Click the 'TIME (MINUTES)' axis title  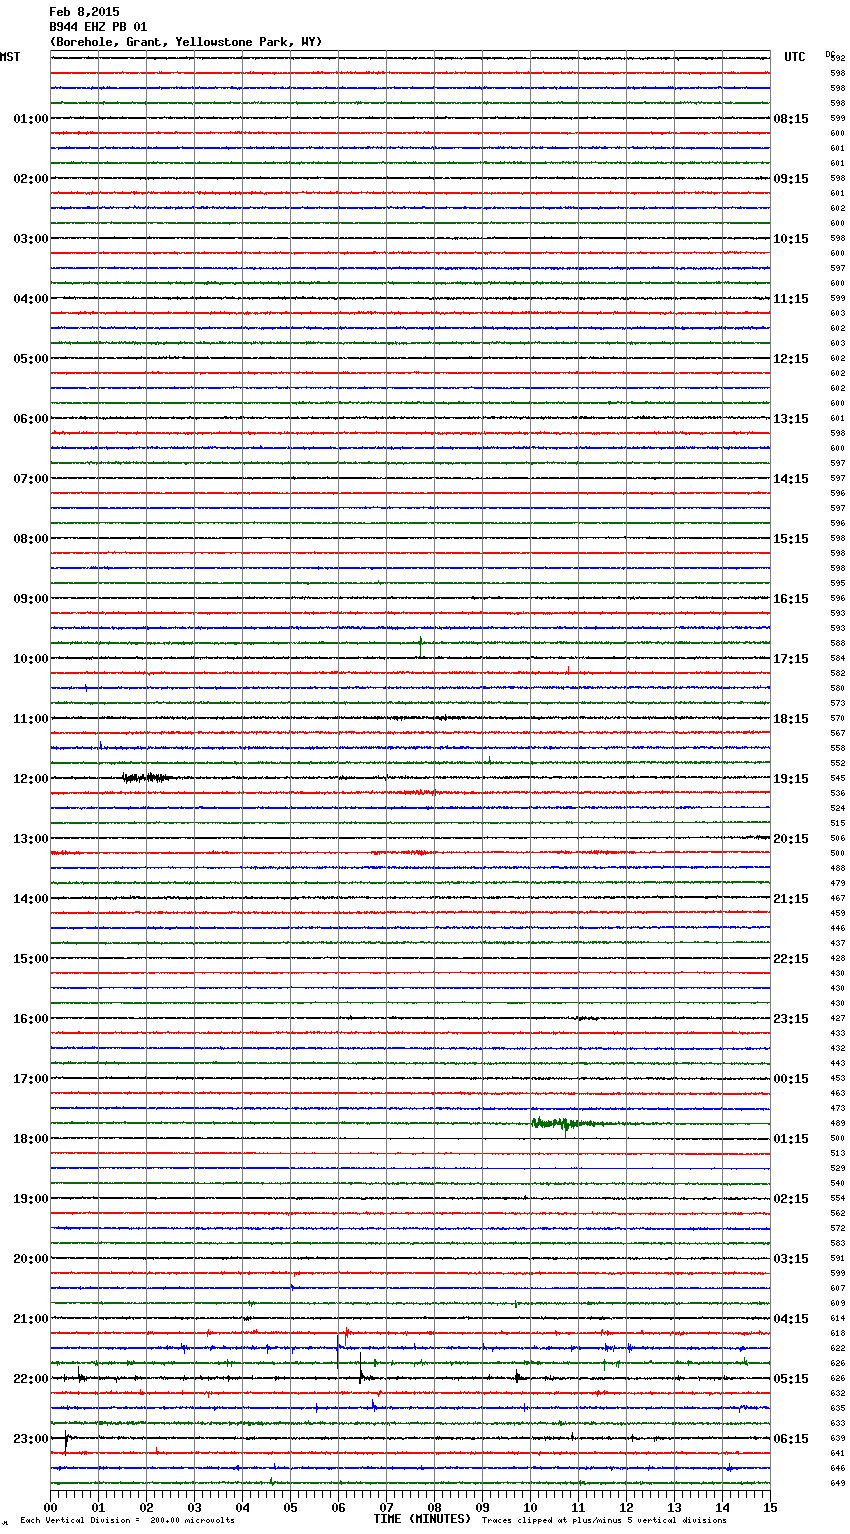(x=422, y=1519)
